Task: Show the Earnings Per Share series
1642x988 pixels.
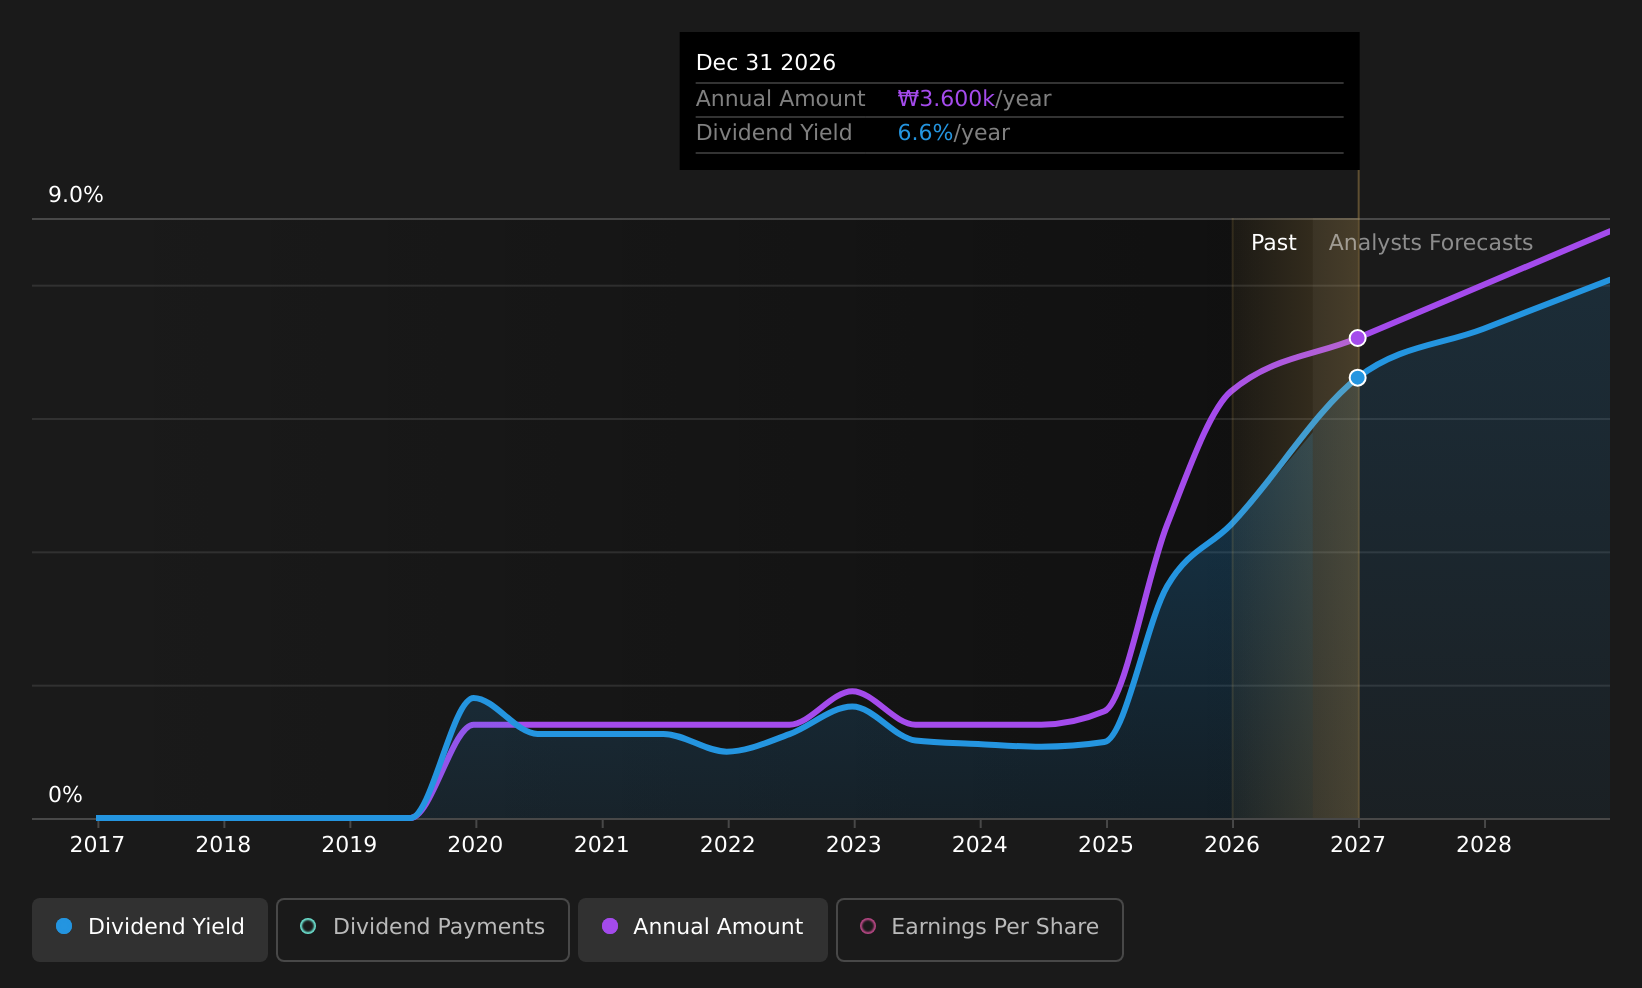Action: (979, 929)
